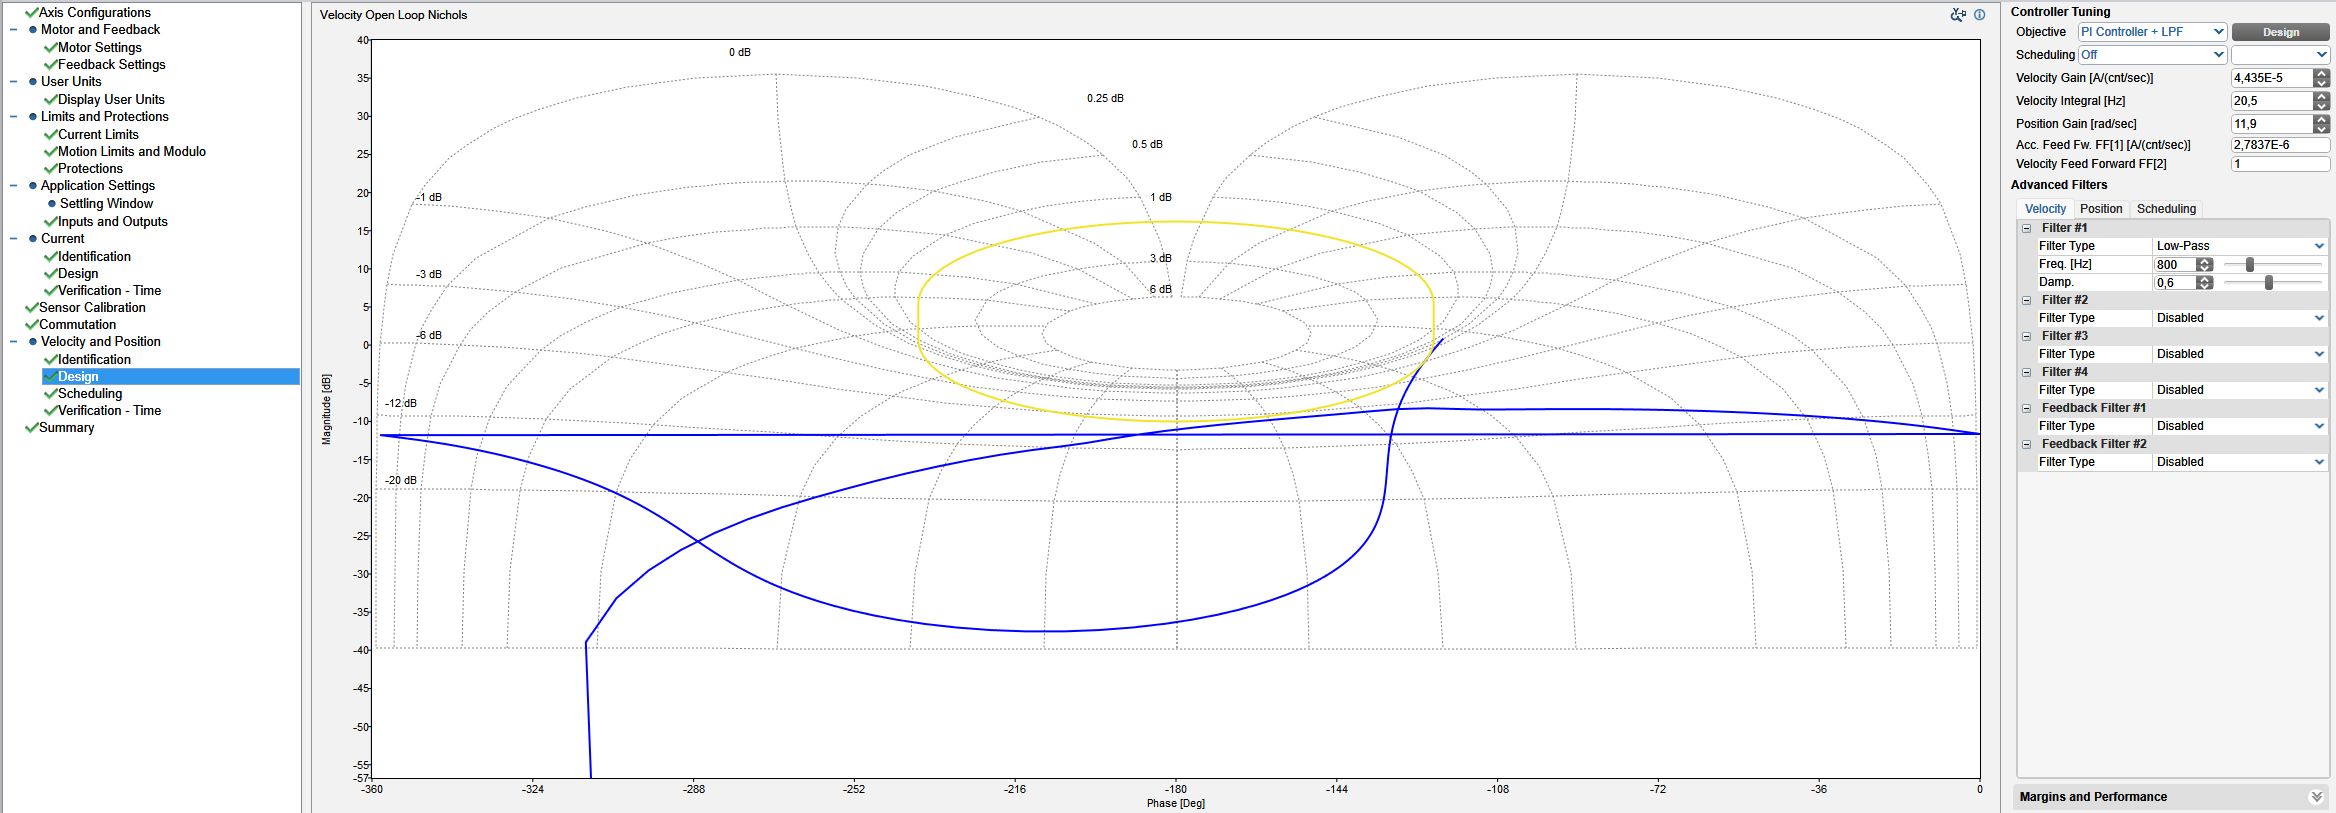Open the Scheduling Off dropdown
Screen dimensions: 2336x813
coord(2152,55)
